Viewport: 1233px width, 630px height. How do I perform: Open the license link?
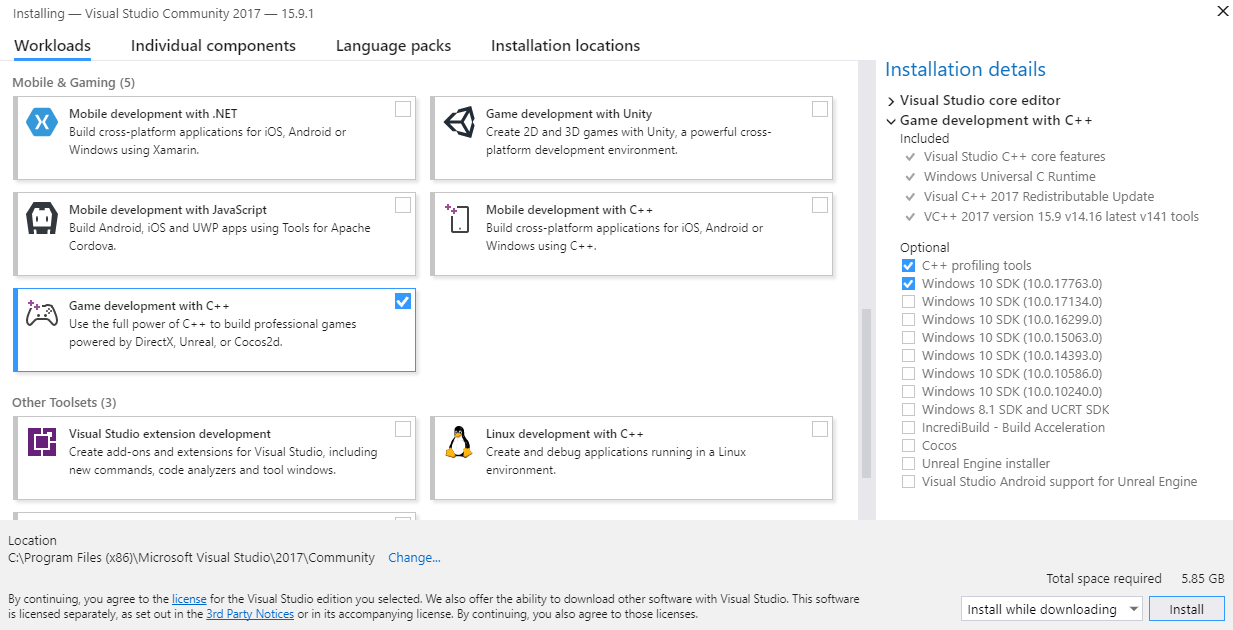coord(189,599)
